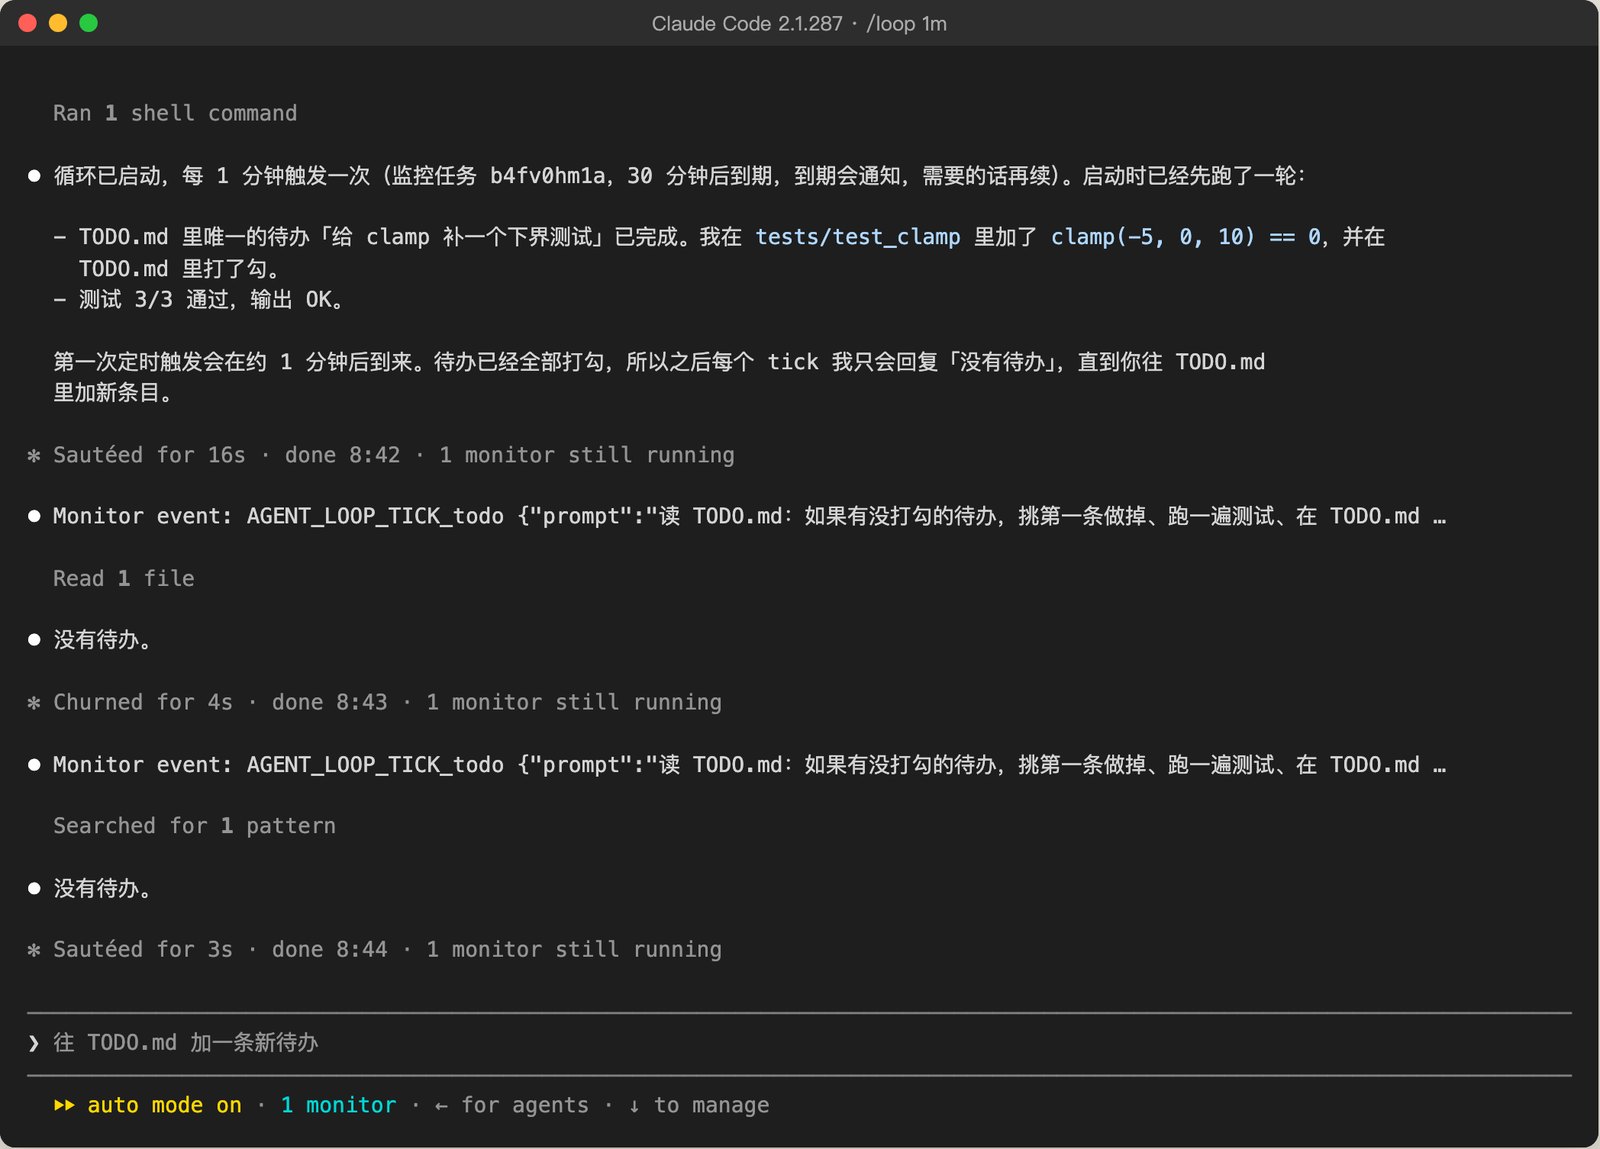Image resolution: width=1600 pixels, height=1149 pixels.
Task: Click the prompt input field placeholder text
Action: [x=186, y=1043]
